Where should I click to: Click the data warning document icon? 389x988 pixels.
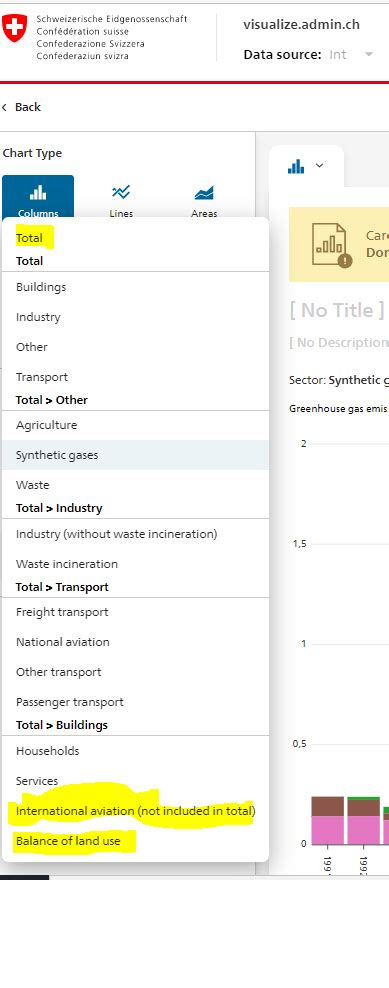[331, 245]
